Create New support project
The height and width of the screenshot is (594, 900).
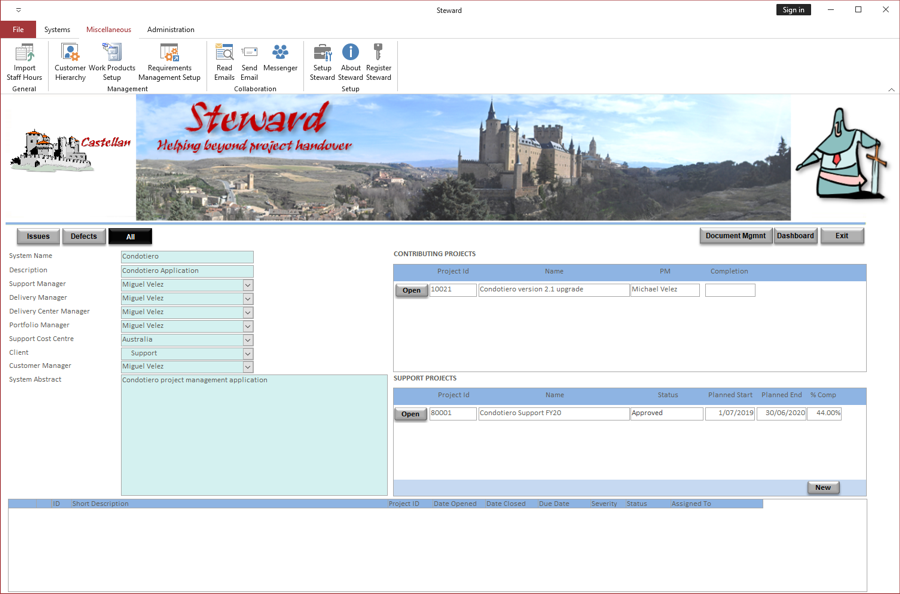823,487
